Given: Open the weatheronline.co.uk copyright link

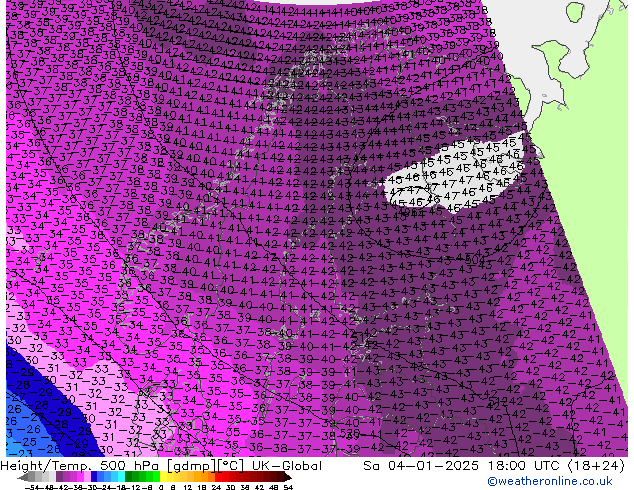Looking at the screenshot, I should (550, 481).
